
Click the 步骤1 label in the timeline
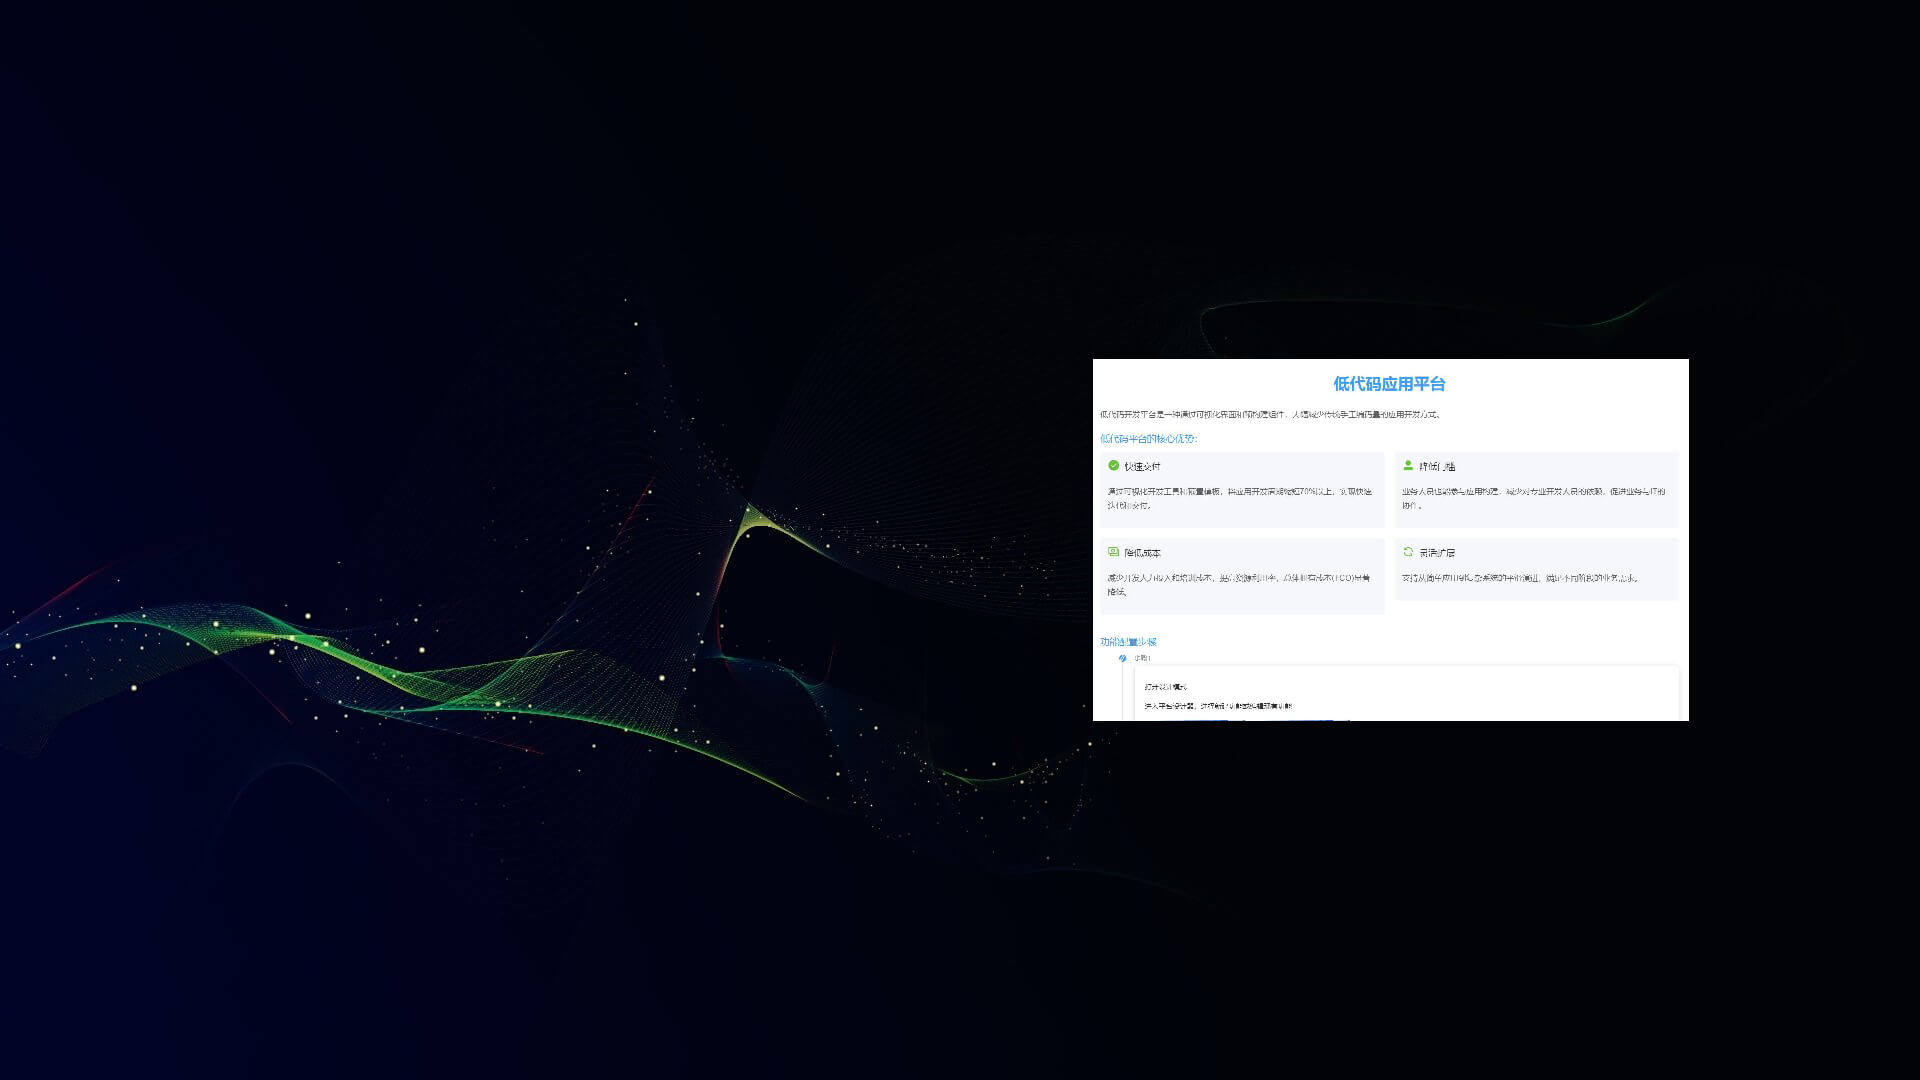[x=1143, y=658]
